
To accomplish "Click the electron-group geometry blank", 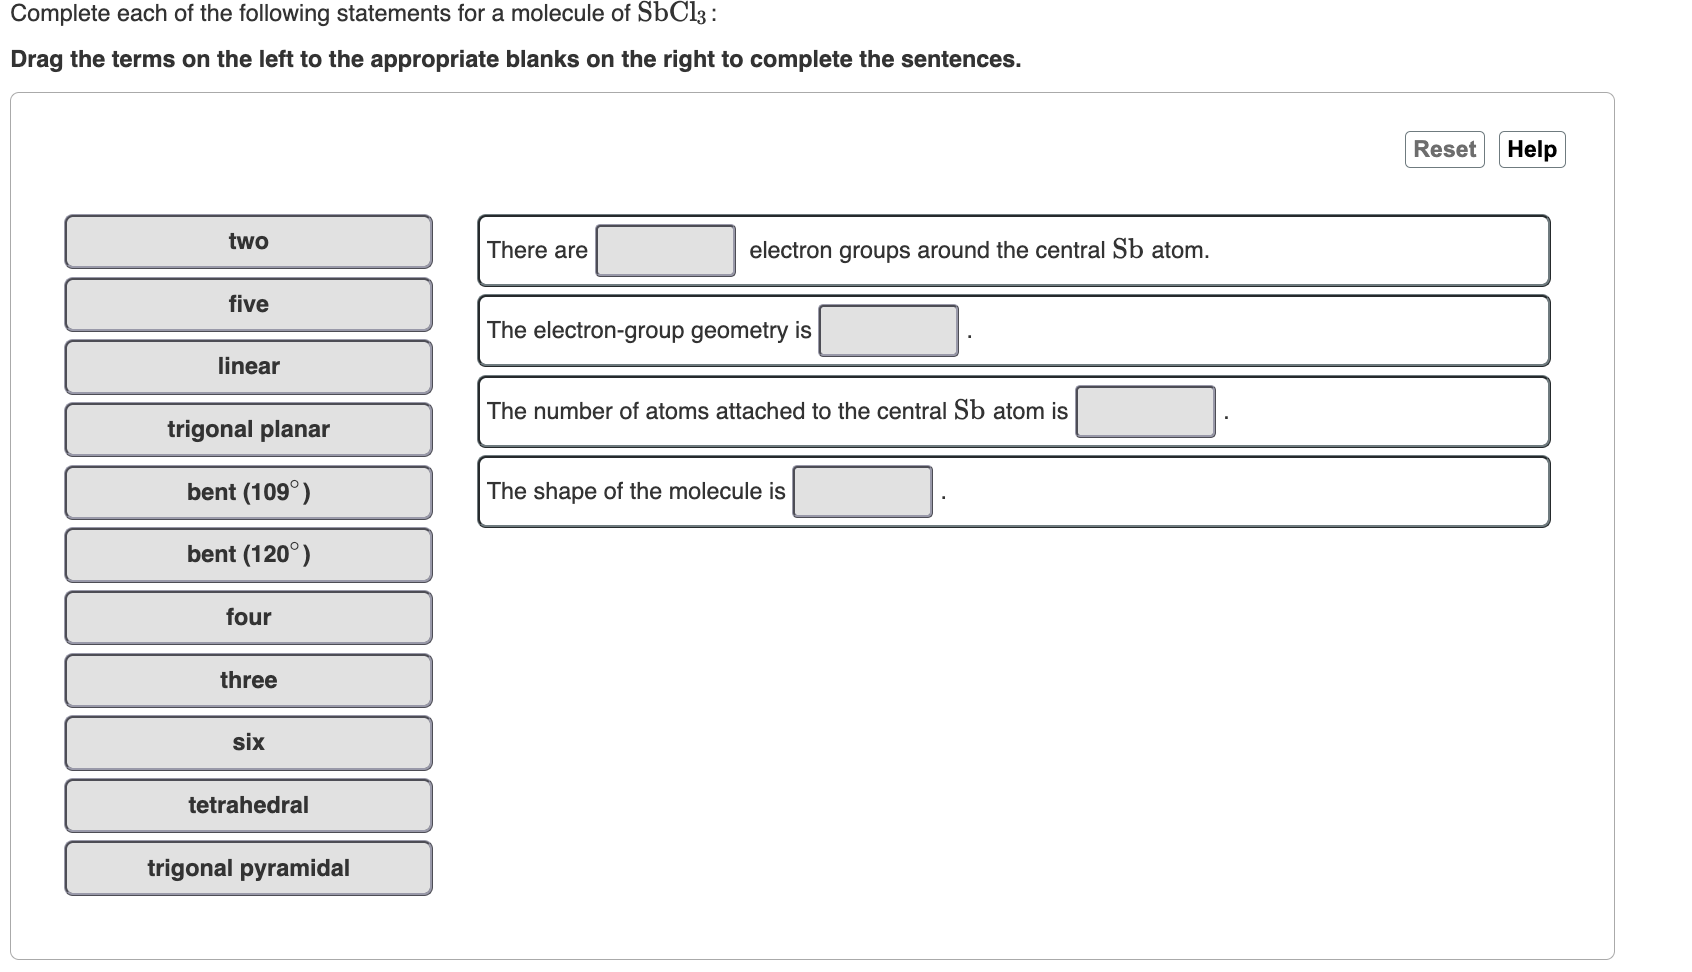I will tap(887, 330).
